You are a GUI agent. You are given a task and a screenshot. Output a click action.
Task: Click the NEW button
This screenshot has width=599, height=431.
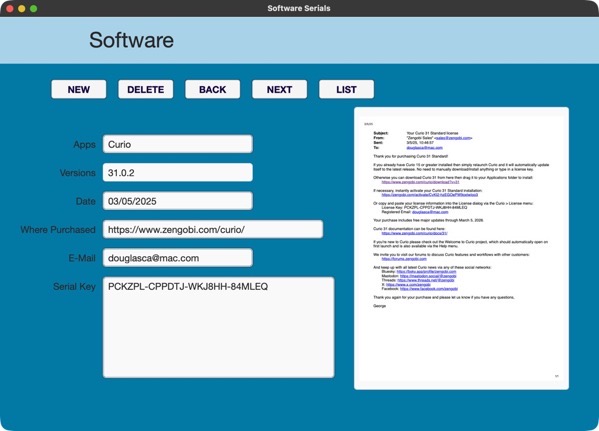(x=79, y=89)
